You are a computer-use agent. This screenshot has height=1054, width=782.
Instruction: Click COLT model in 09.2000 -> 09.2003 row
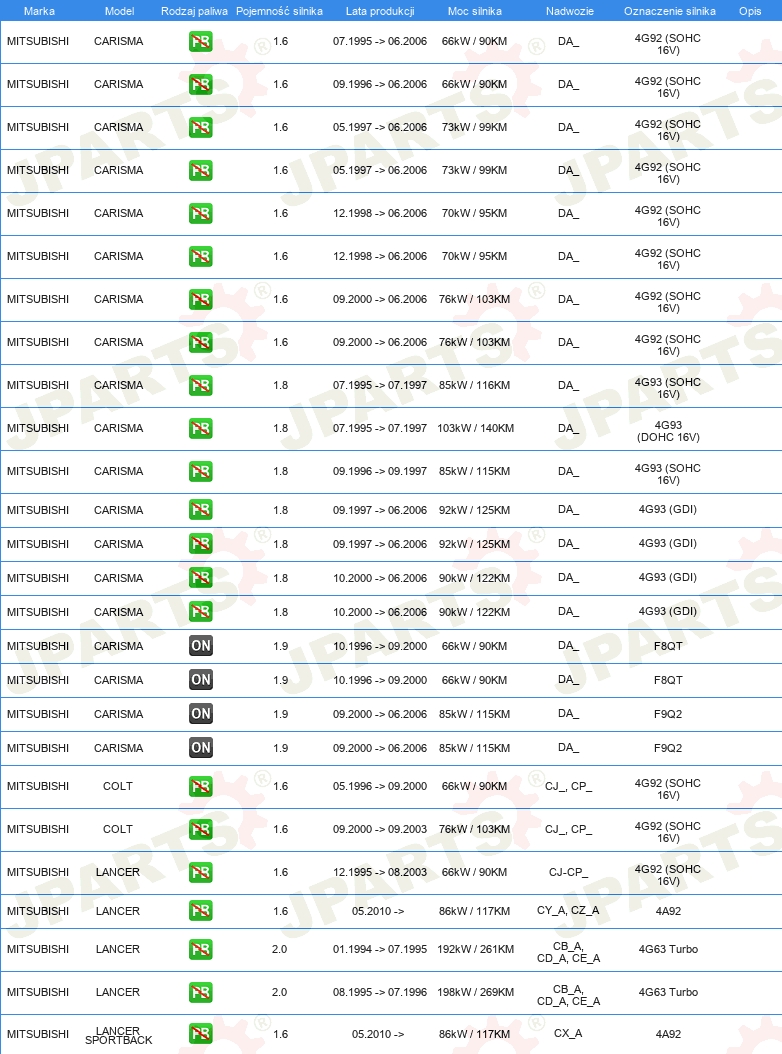[x=118, y=829]
